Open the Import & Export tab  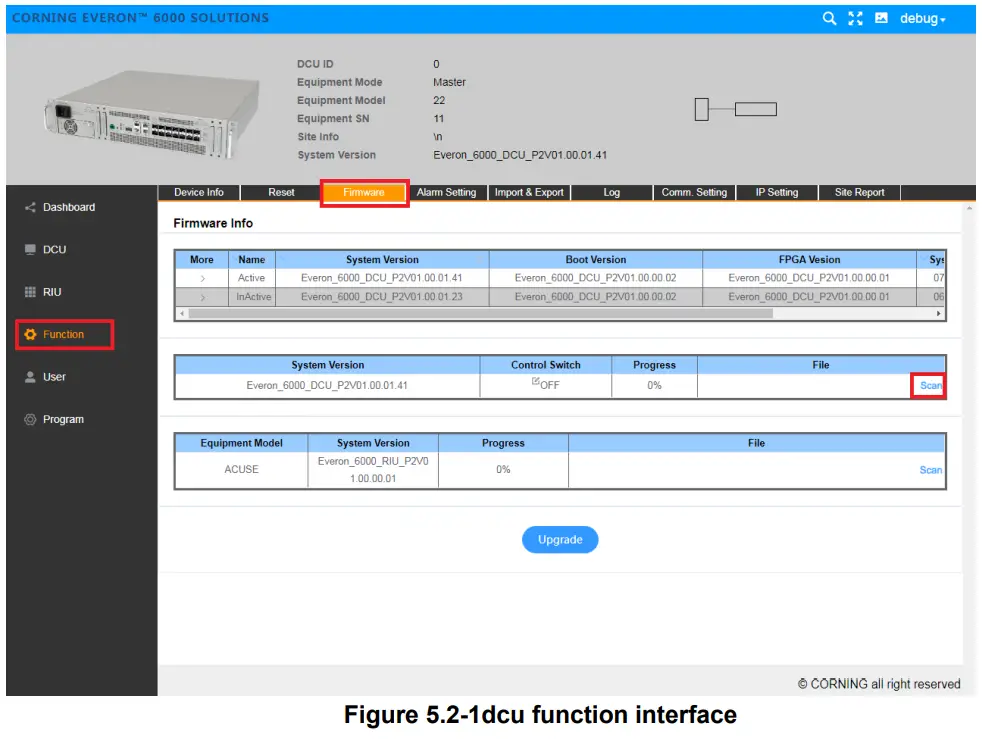point(529,192)
